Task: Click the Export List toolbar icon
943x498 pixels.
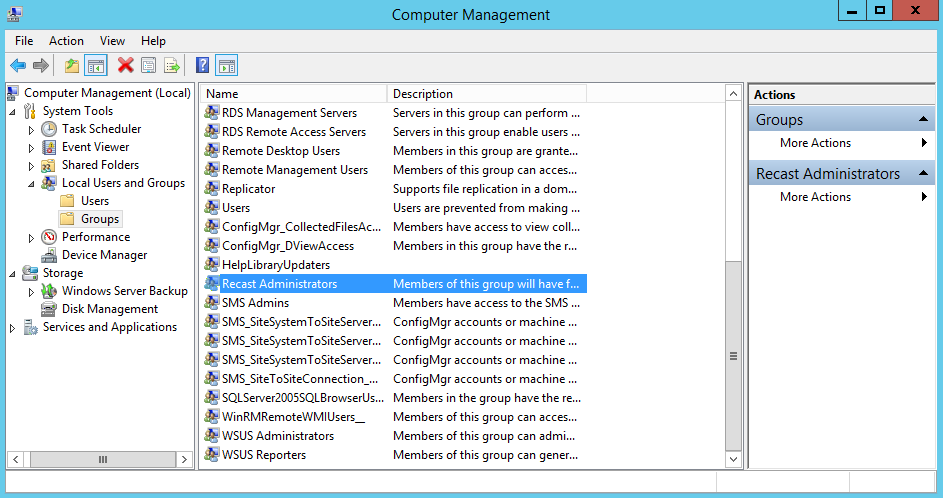Action: point(172,65)
